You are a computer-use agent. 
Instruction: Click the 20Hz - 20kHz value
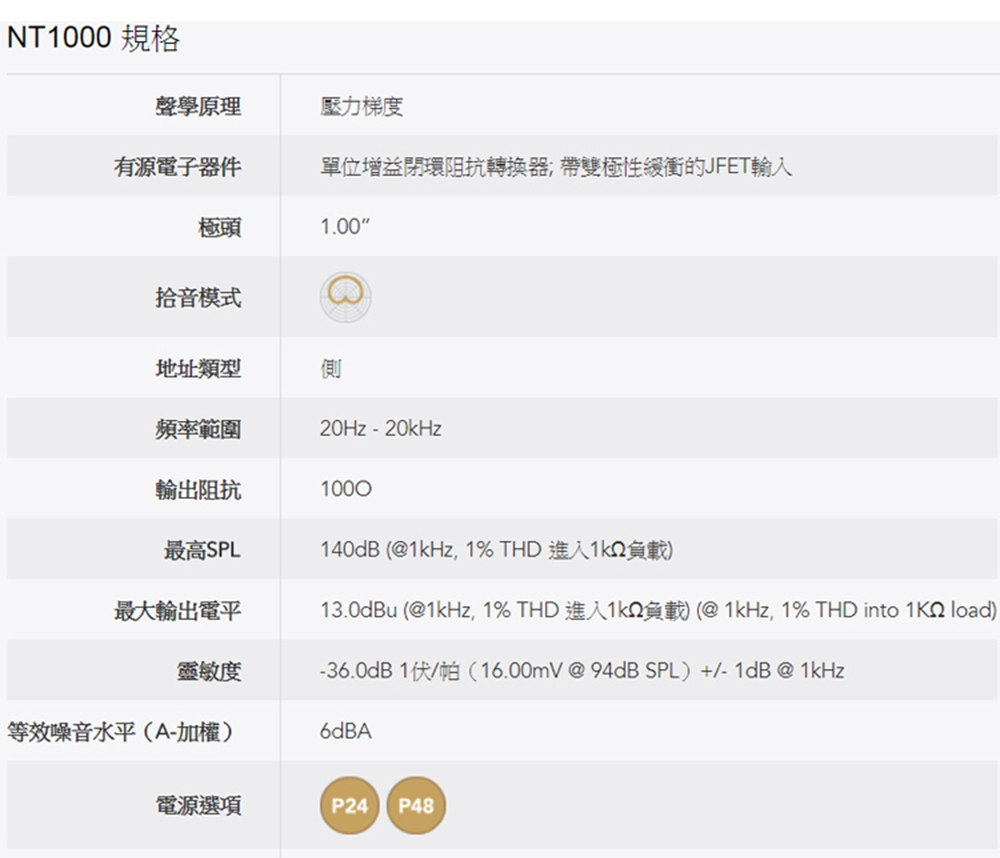(x=381, y=428)
